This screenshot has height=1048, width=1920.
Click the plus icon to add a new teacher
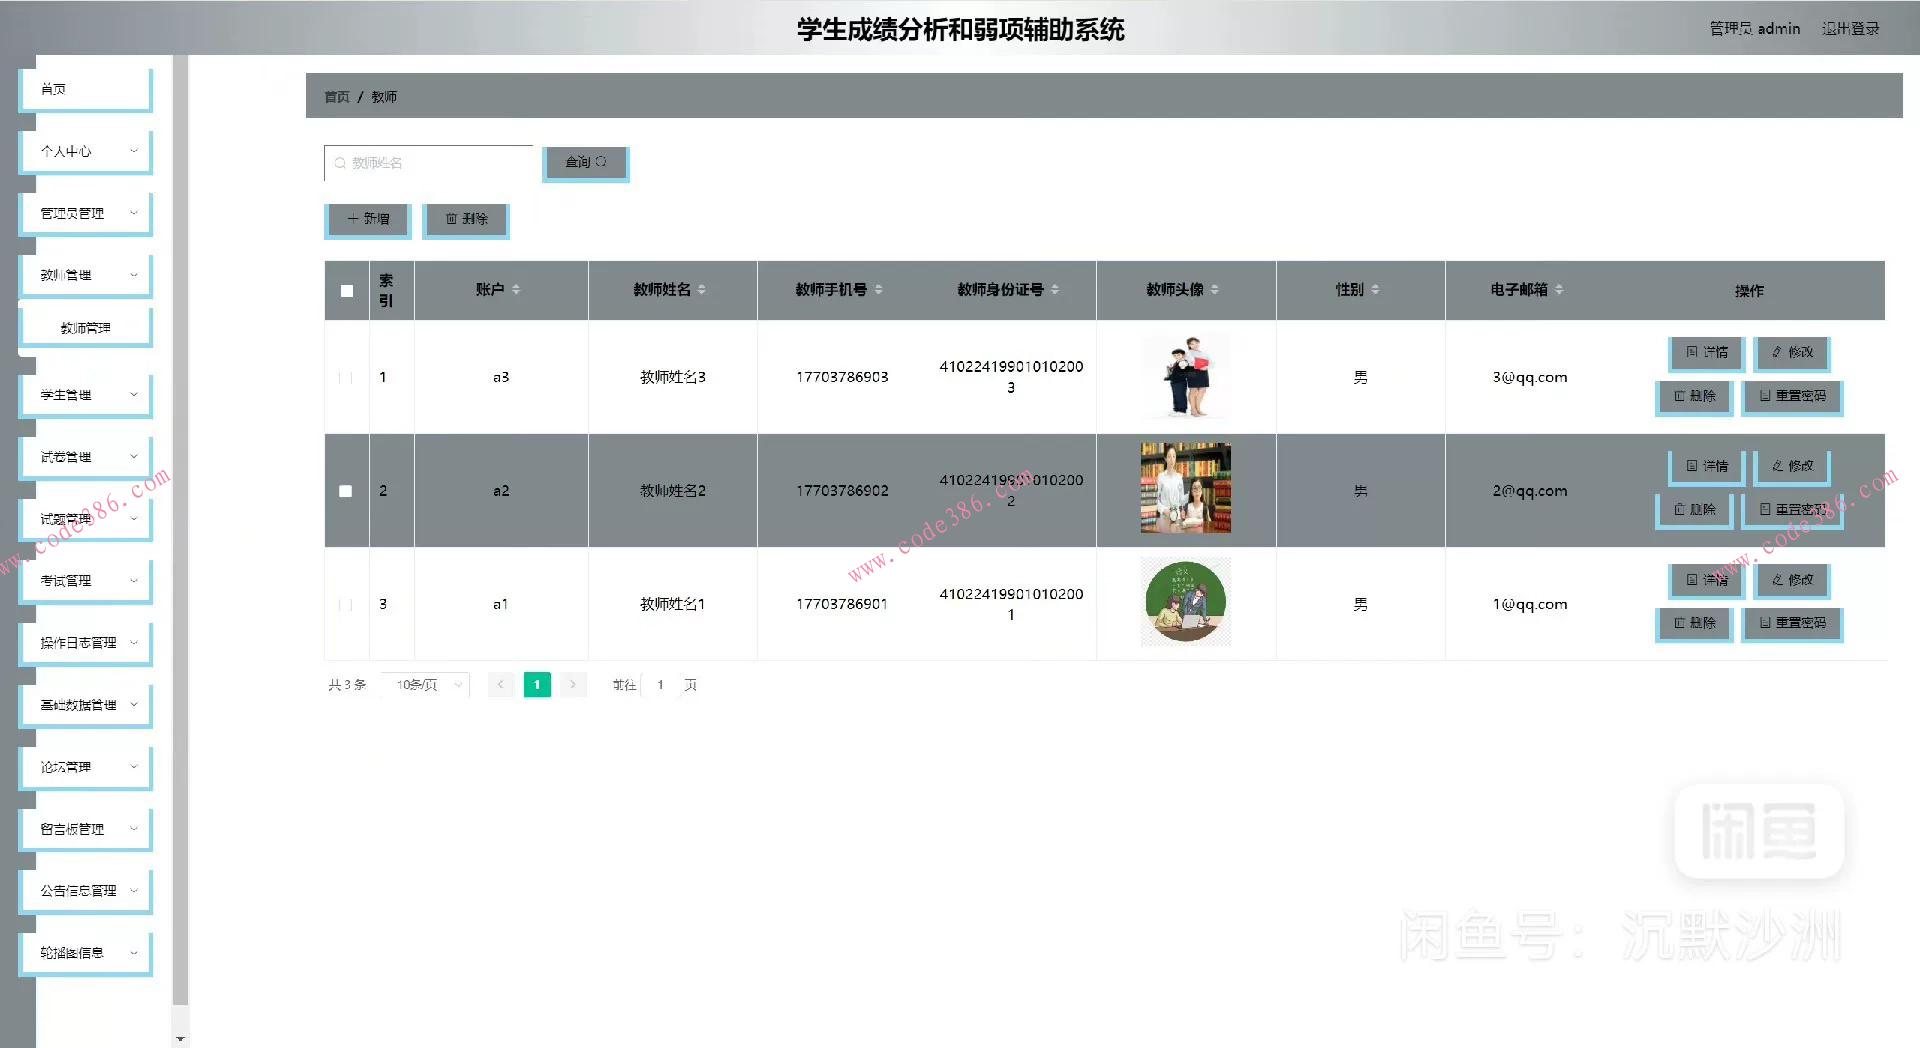[352, 219]
